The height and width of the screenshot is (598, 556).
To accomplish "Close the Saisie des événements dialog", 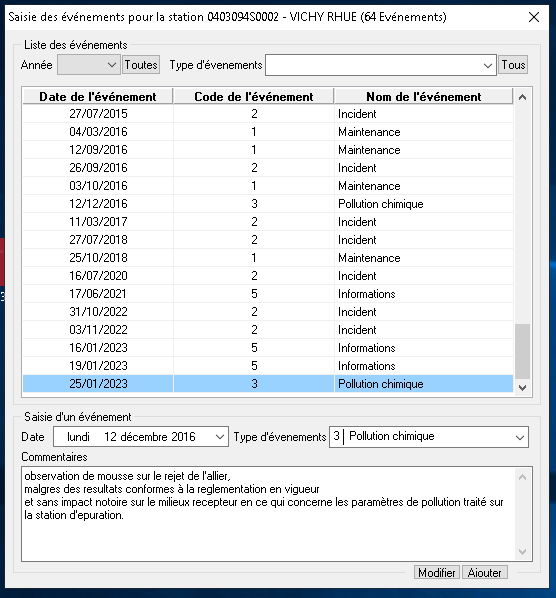I will click(x=534, y=17).
